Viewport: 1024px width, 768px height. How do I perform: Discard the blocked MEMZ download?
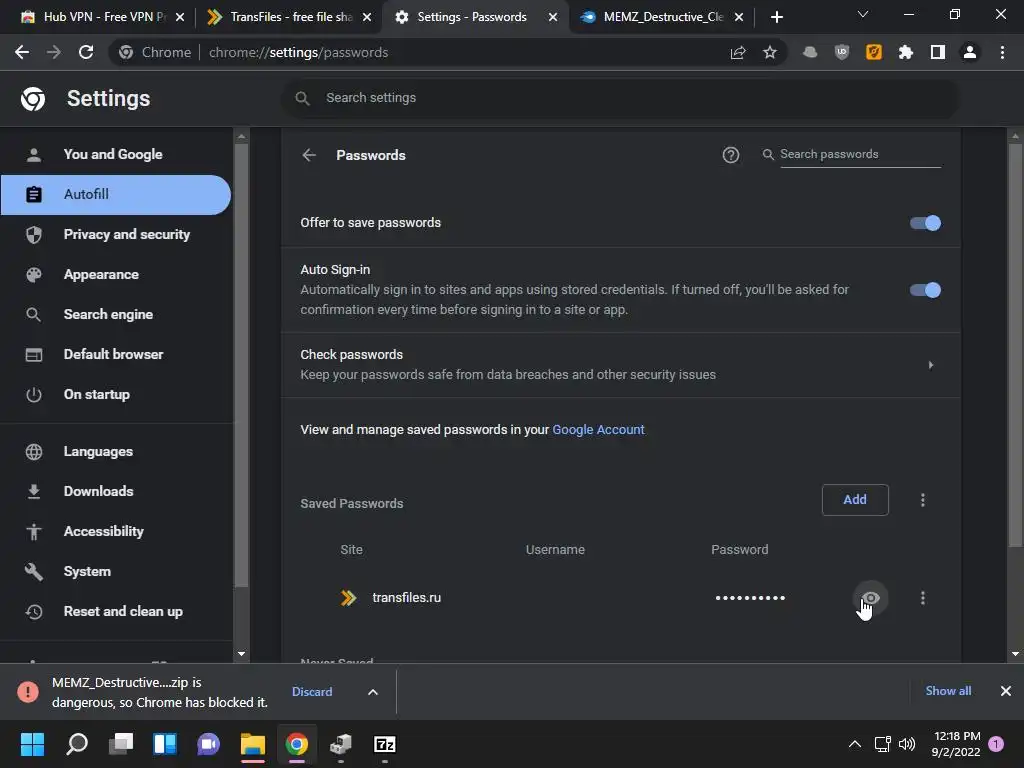point(312,692)
